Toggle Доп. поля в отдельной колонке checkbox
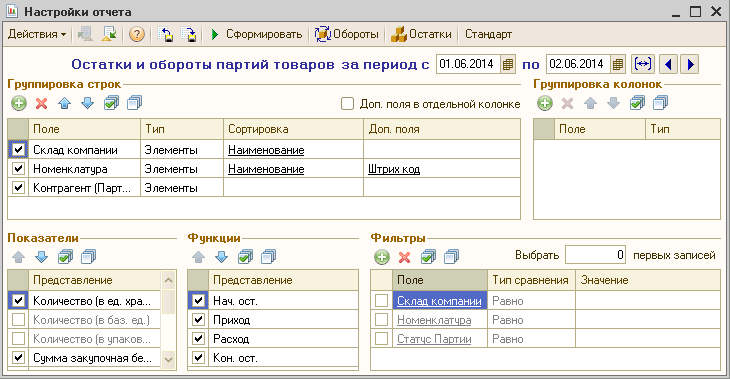The width and height of the screenshot is (730, 379). pyautogui.click(x=347, y=104)
